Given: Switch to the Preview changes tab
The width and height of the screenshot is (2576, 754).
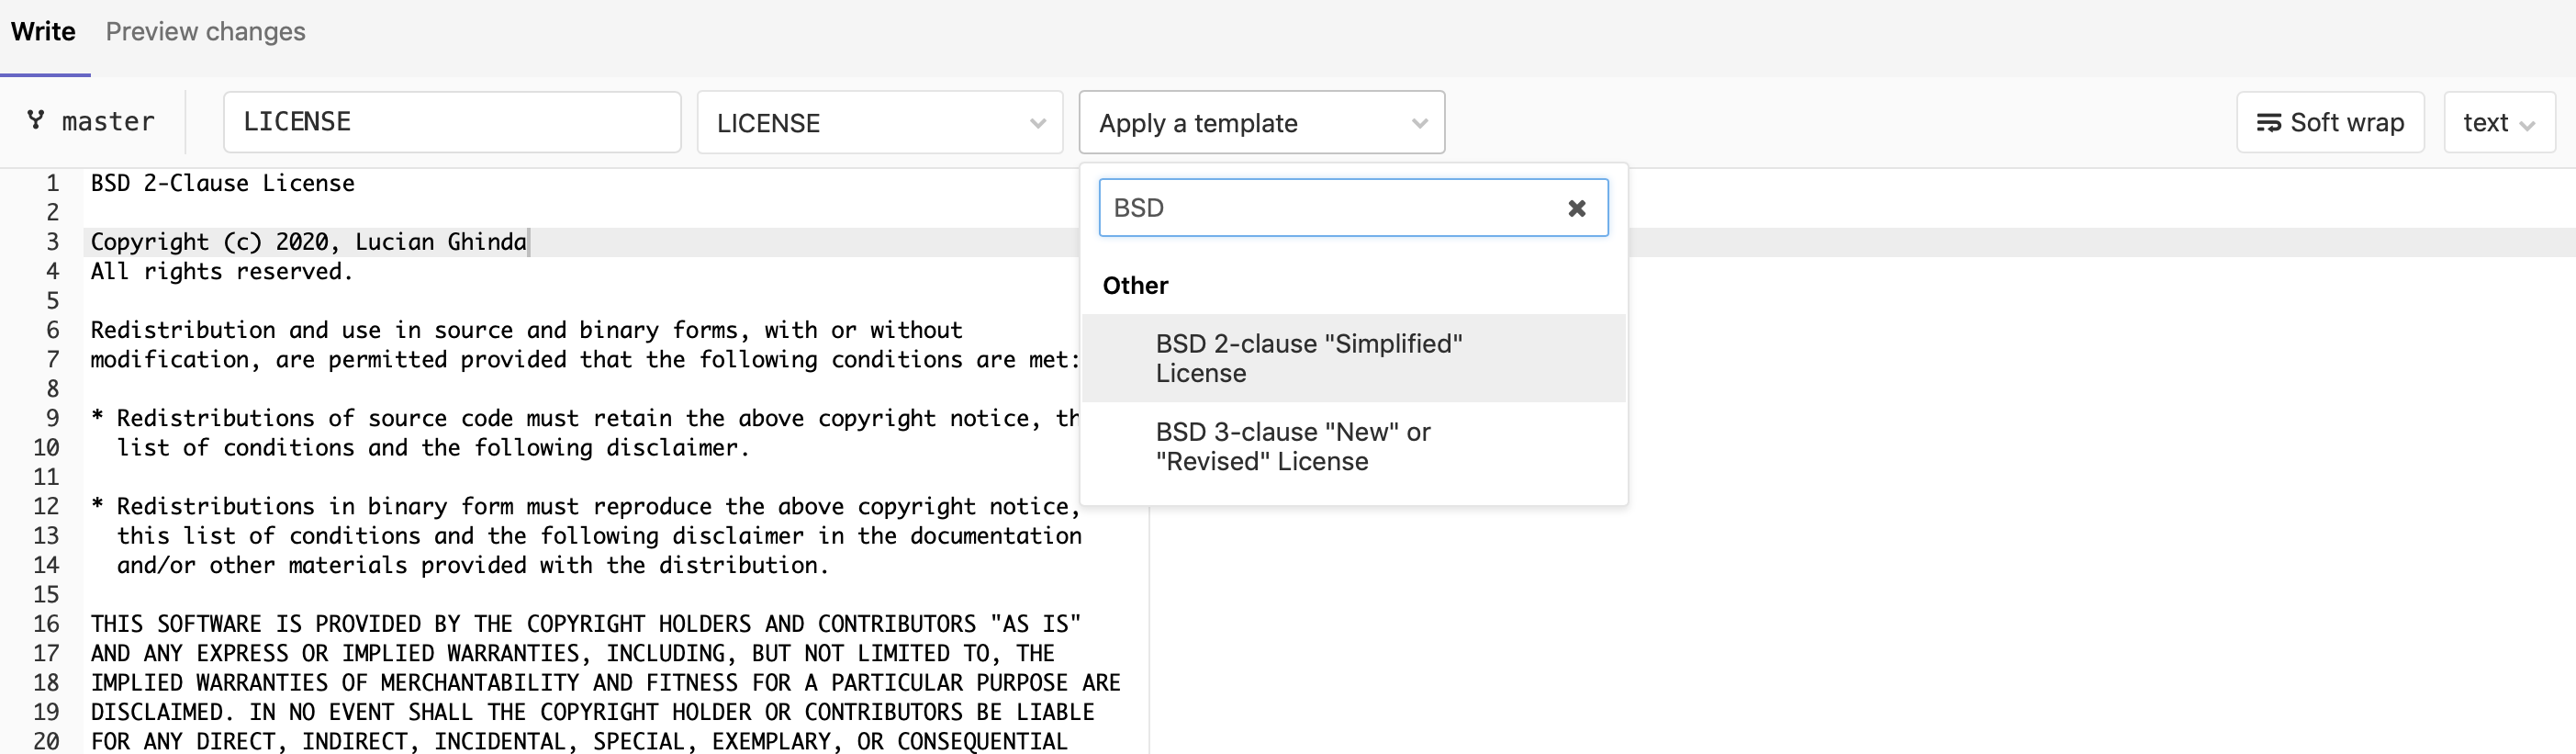Looking at the screenshot, I should pyautogui.click(x=205, y=32).
